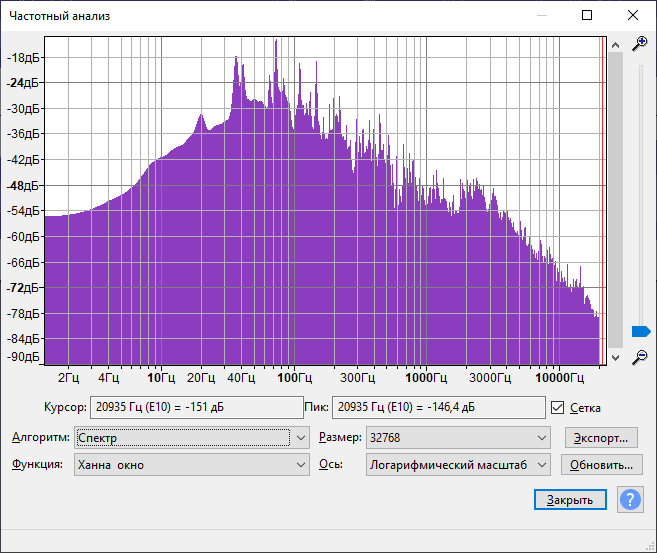Click the blue vertical zoom slider thumb
Image resolution: width=657 pixels, height=553 pixels.
click(641, 331)
